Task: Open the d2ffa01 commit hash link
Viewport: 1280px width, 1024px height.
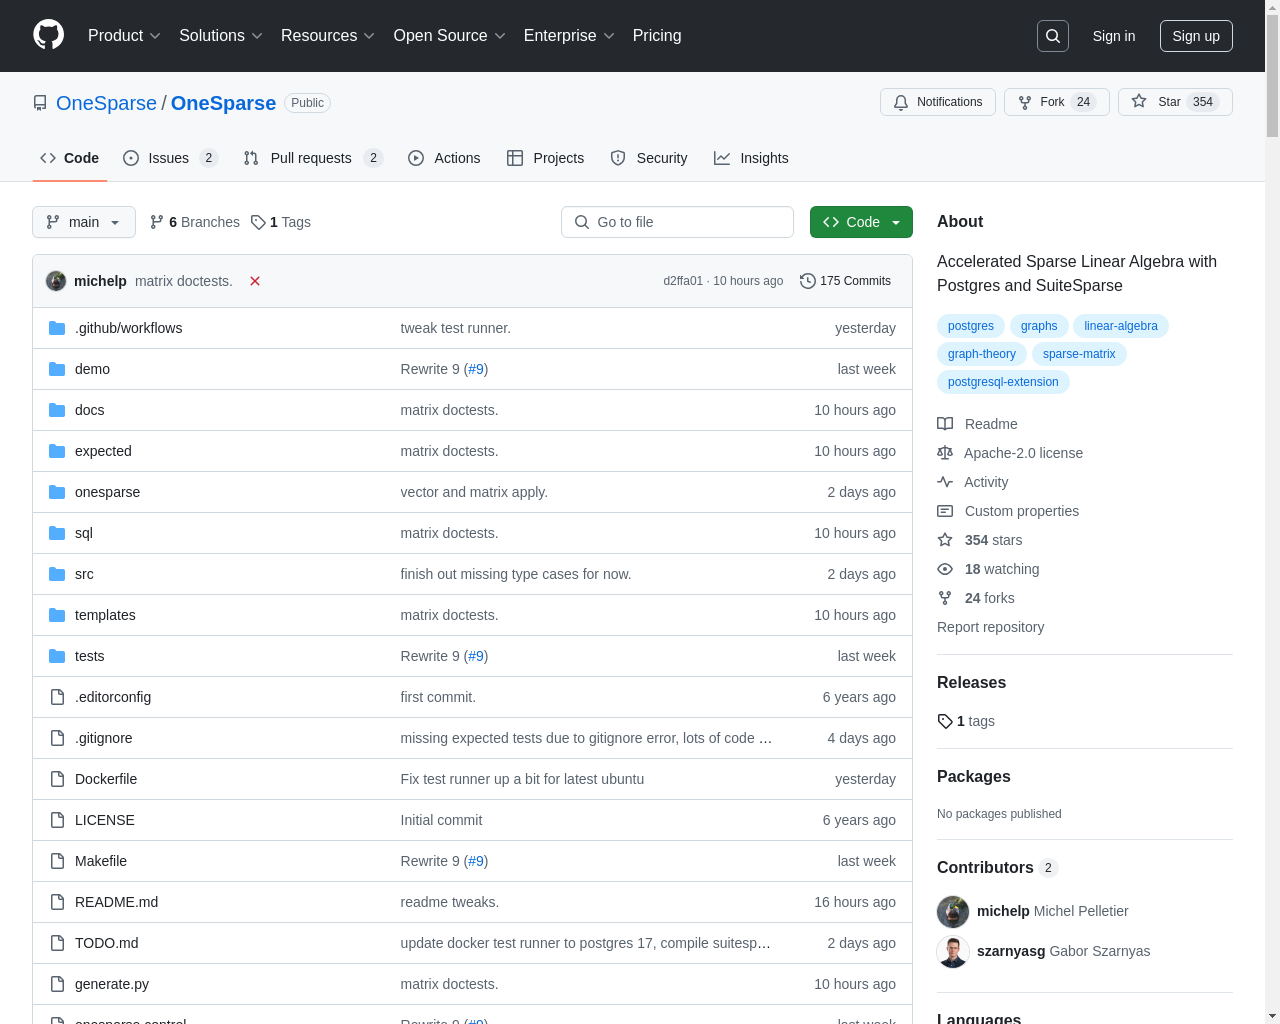Action: [x=683, y=281]
